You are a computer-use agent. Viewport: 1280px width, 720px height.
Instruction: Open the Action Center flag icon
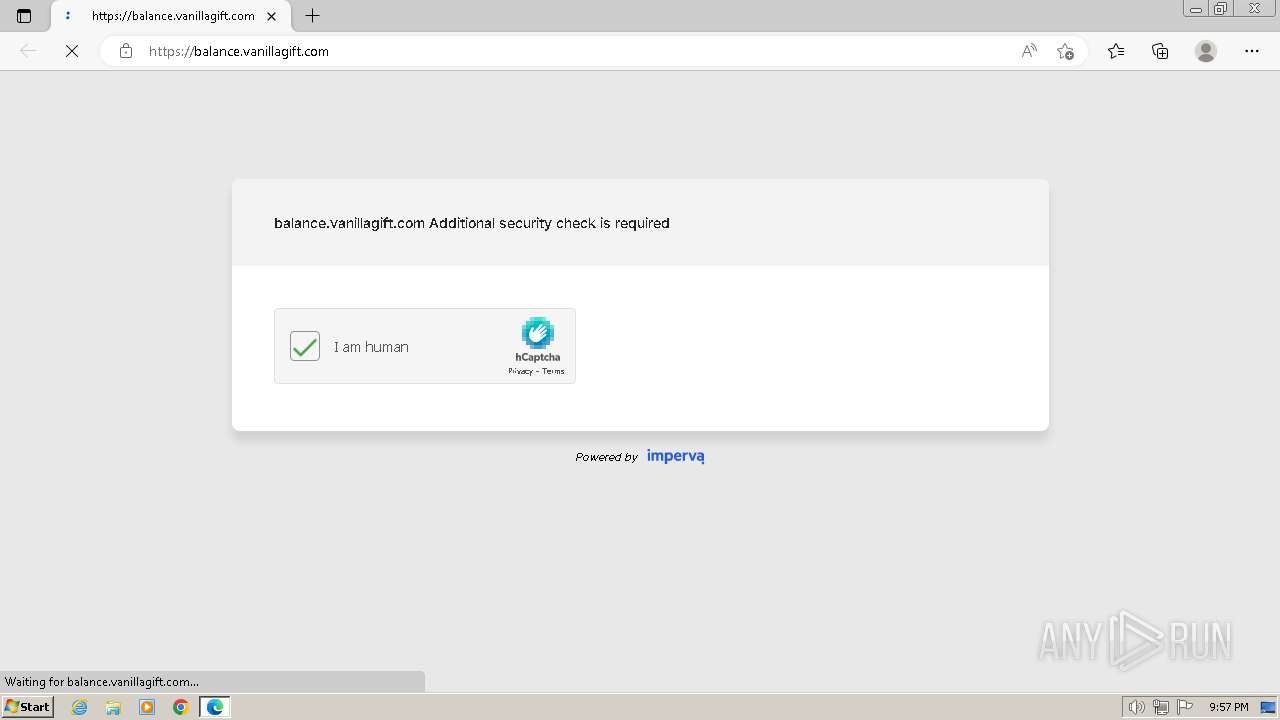pyautogui.click(x=1185, y=707)
